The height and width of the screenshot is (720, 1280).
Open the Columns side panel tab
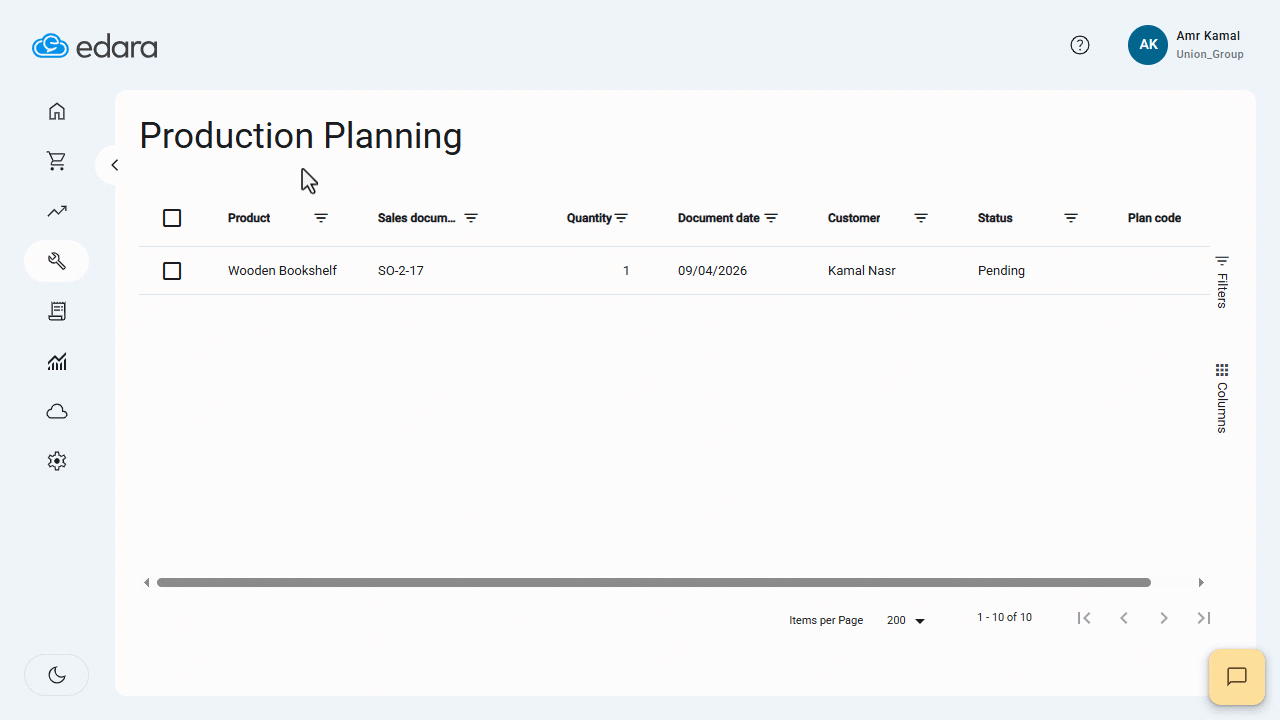click(1222, 398)
